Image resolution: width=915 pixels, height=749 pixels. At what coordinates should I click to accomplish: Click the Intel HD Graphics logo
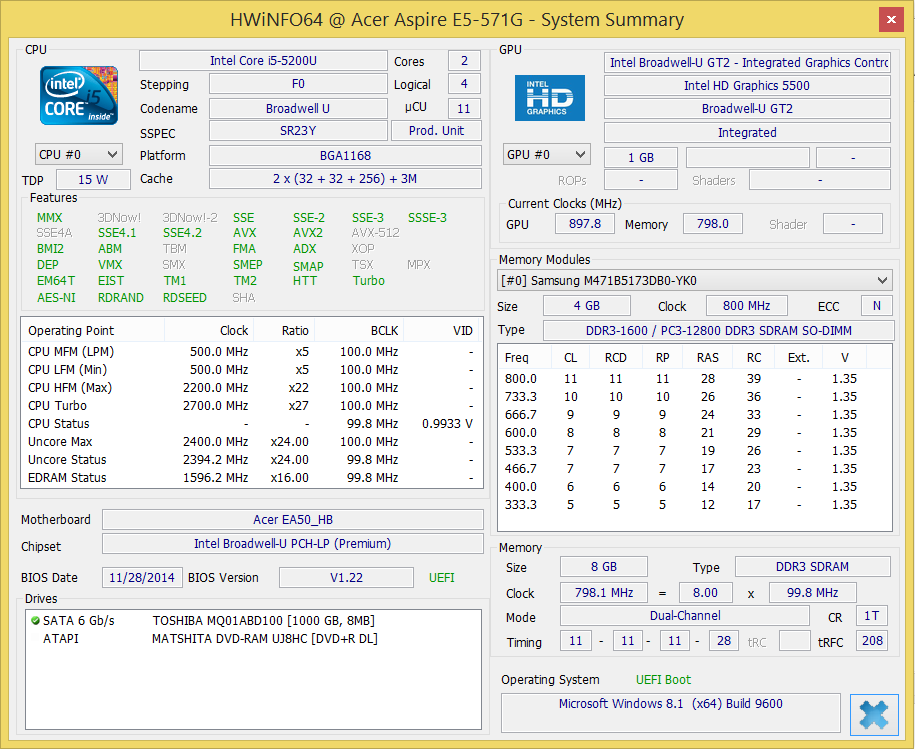(549, 98)
